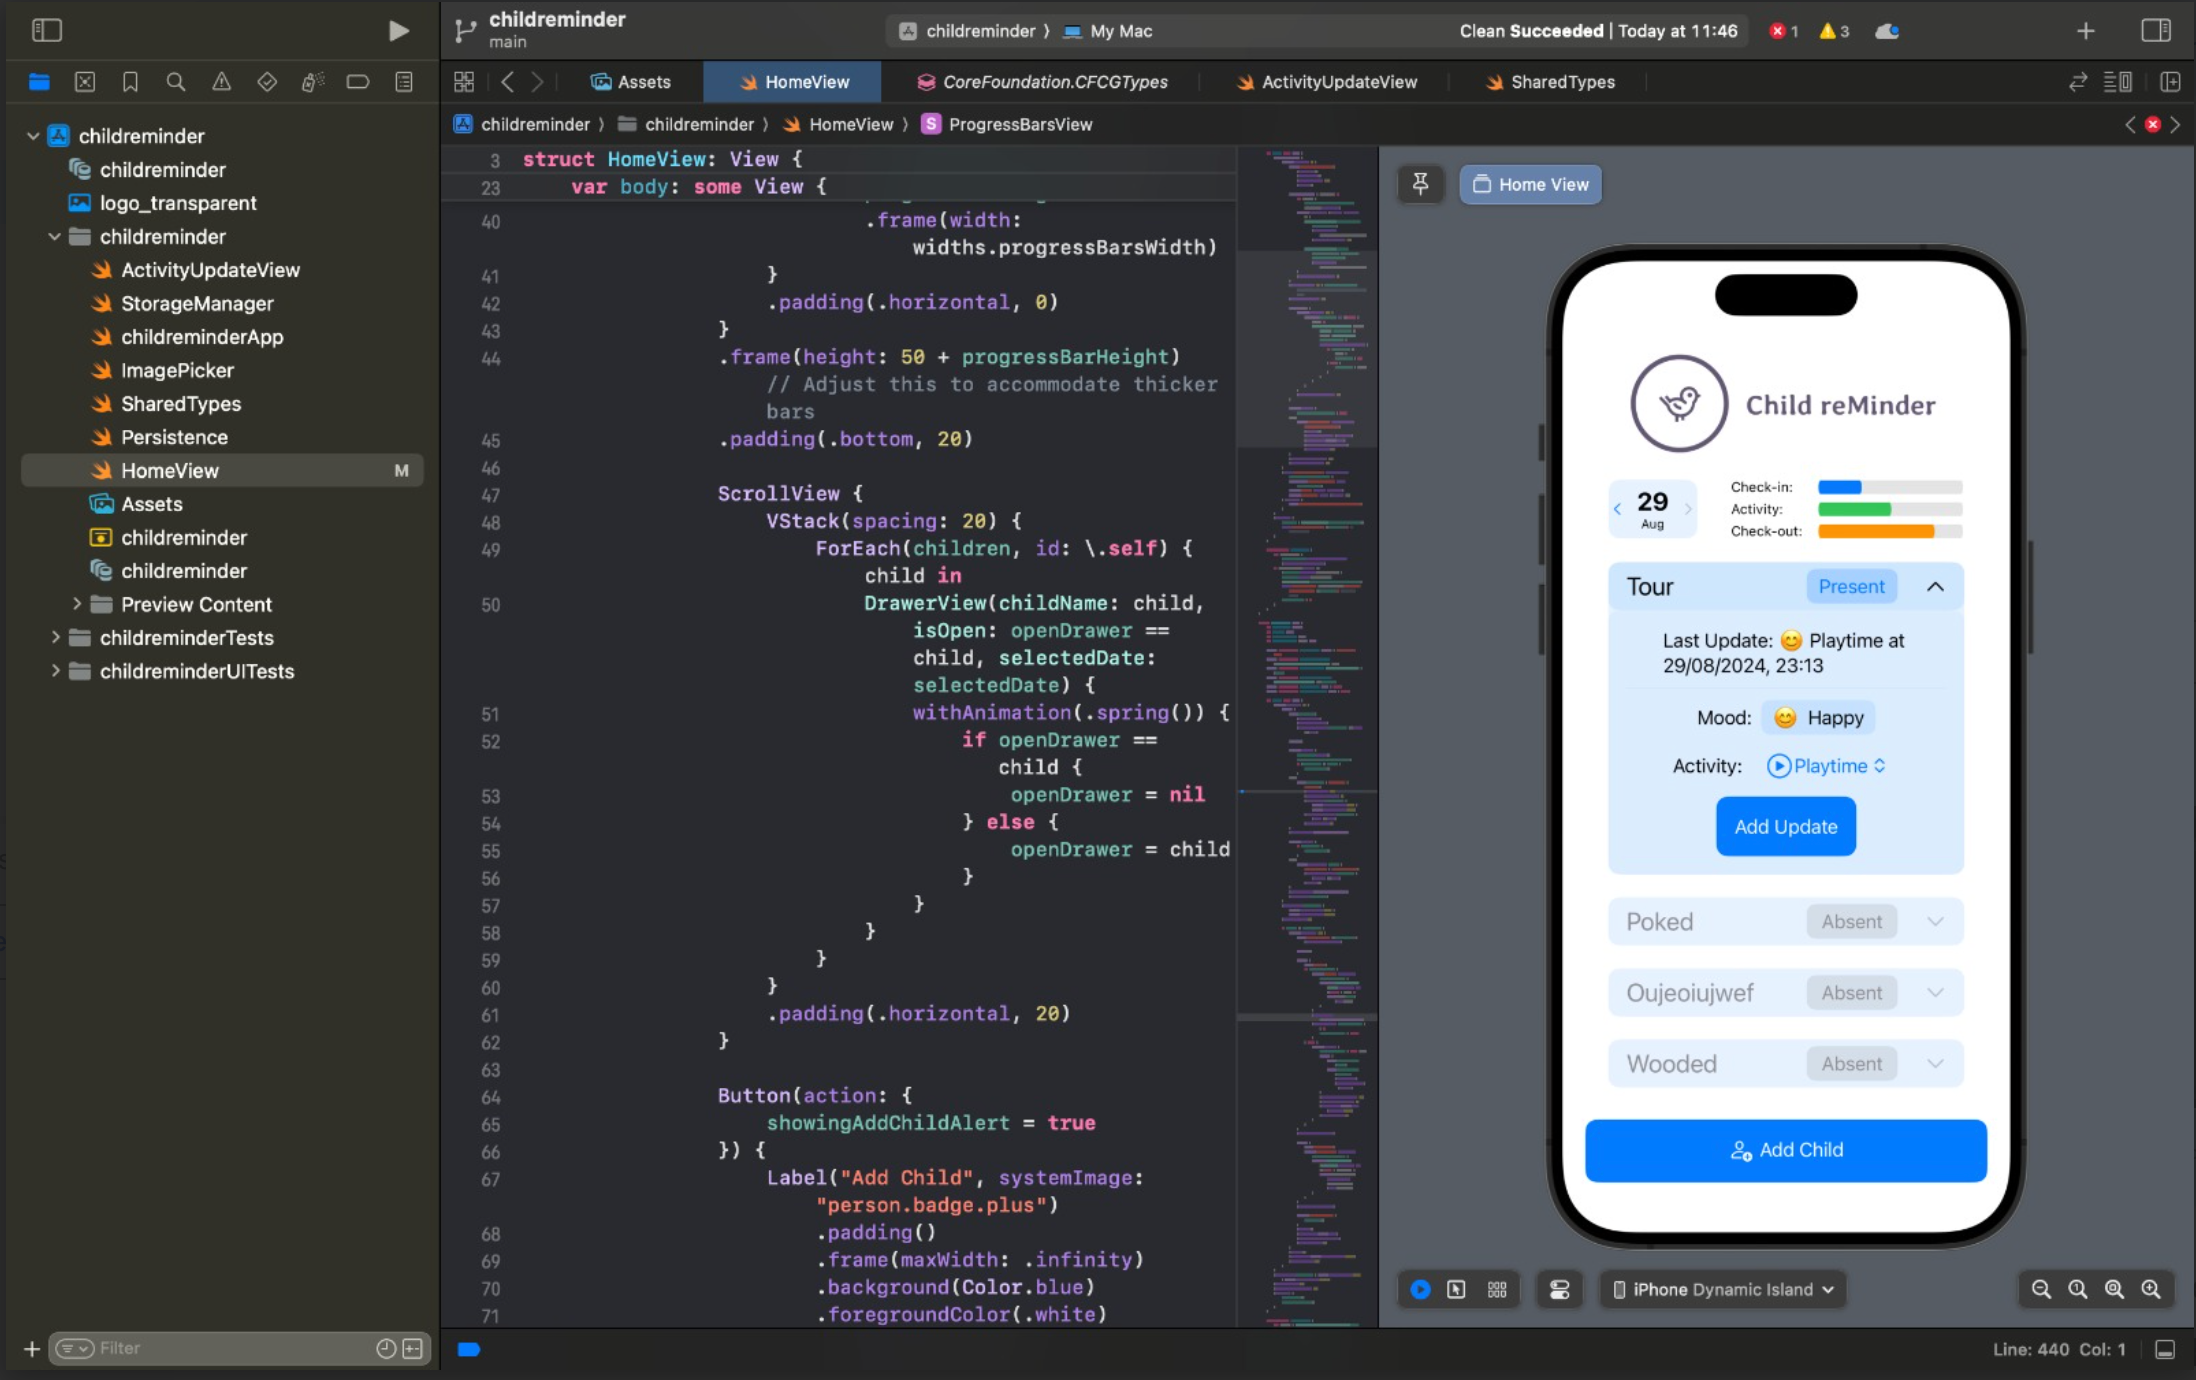Expand the childreminderTests folder
Image resolution: width=2196 pixels, height=1380 pixels.
(x=56, y=638)
